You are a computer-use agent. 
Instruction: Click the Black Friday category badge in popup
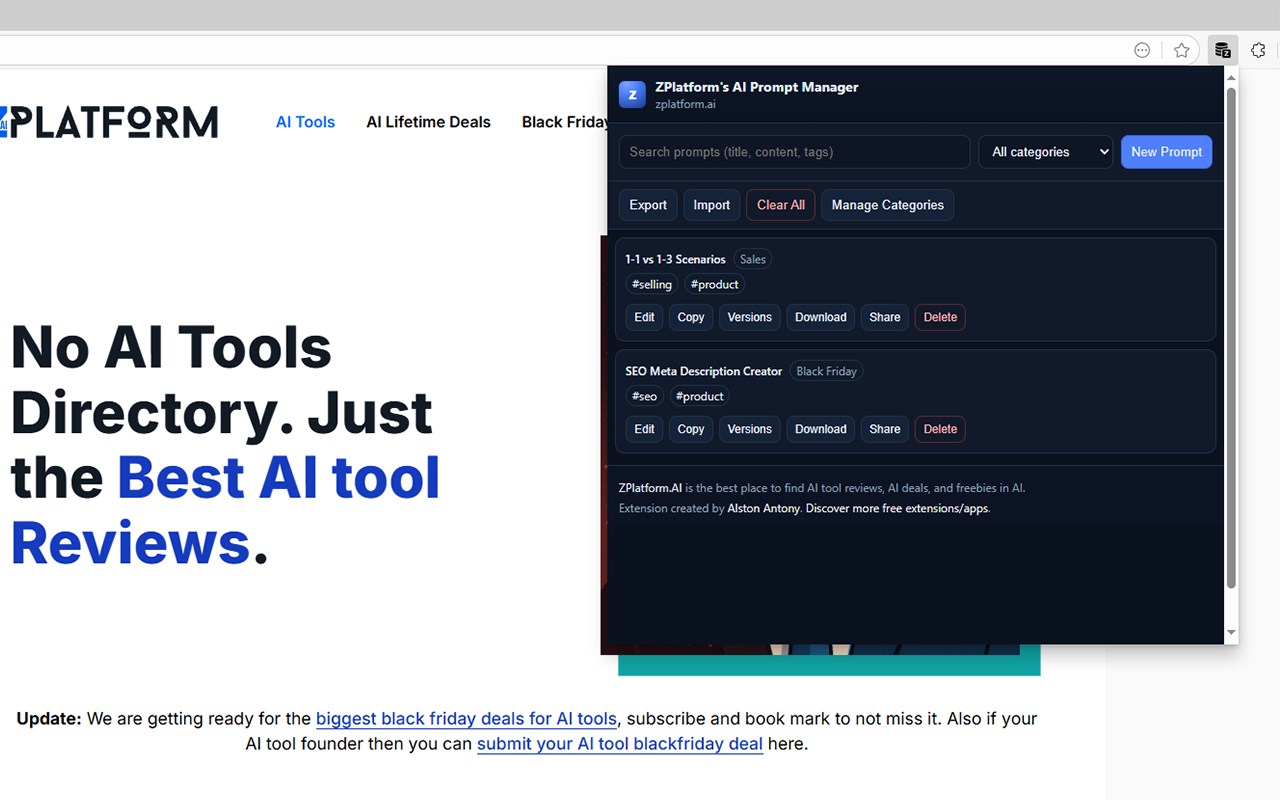click(827, 371)
